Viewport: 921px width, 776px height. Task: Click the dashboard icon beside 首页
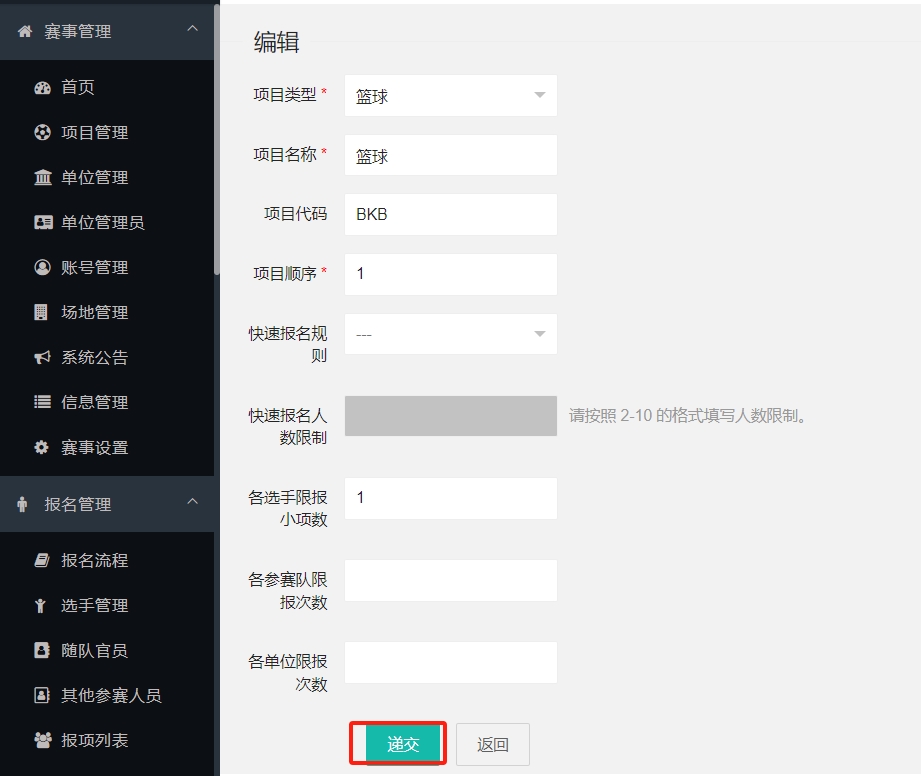click(42, 88)
